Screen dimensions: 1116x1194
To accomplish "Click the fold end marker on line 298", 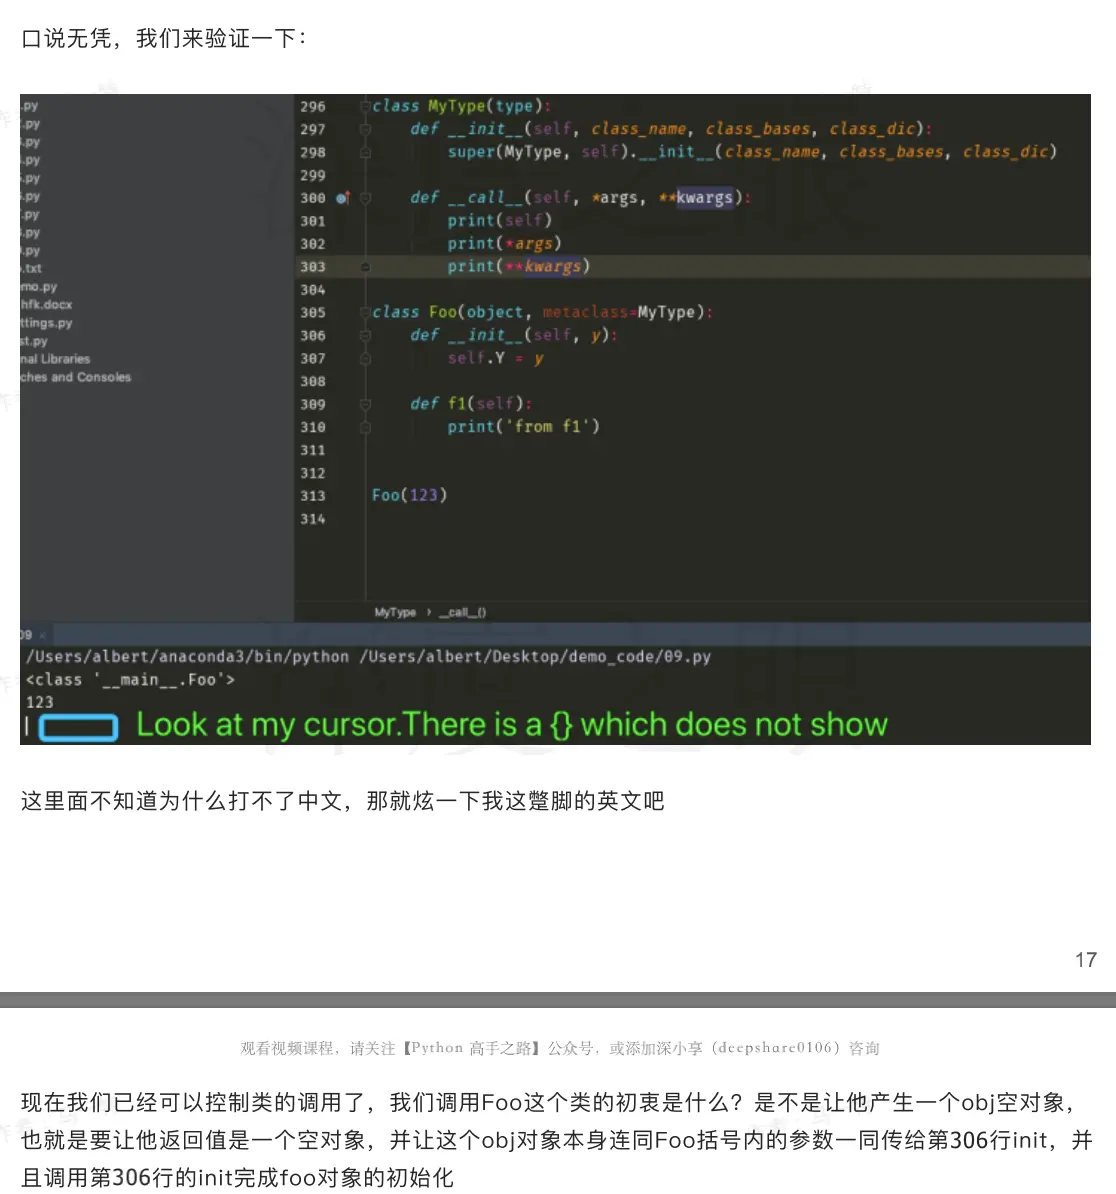I will 365,152.
